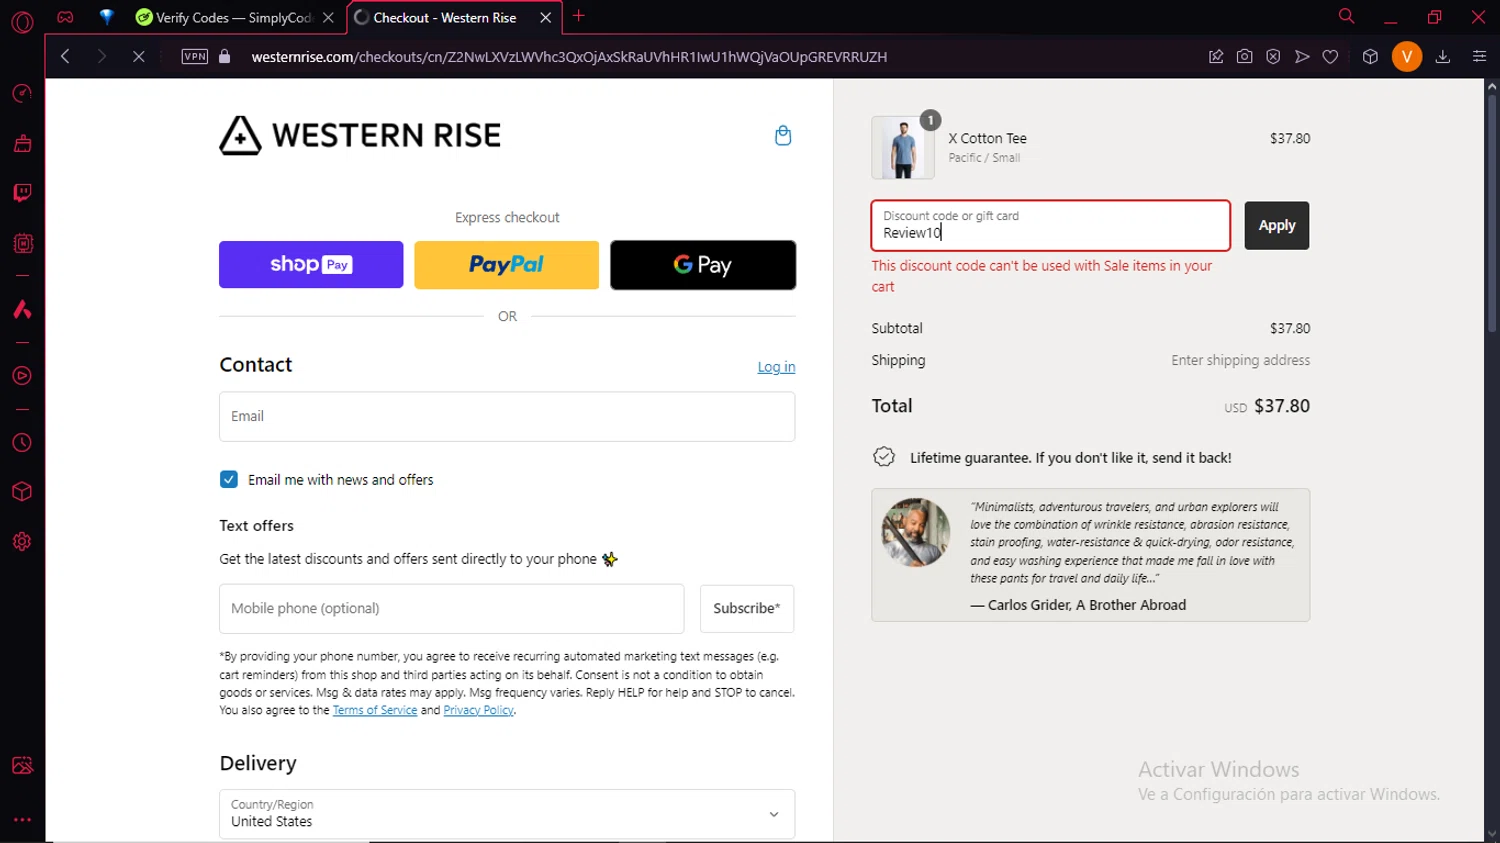Open a new tab with plus button
Image resolution: width=1500 pixels, height=843 pixels.
[579, 16]
